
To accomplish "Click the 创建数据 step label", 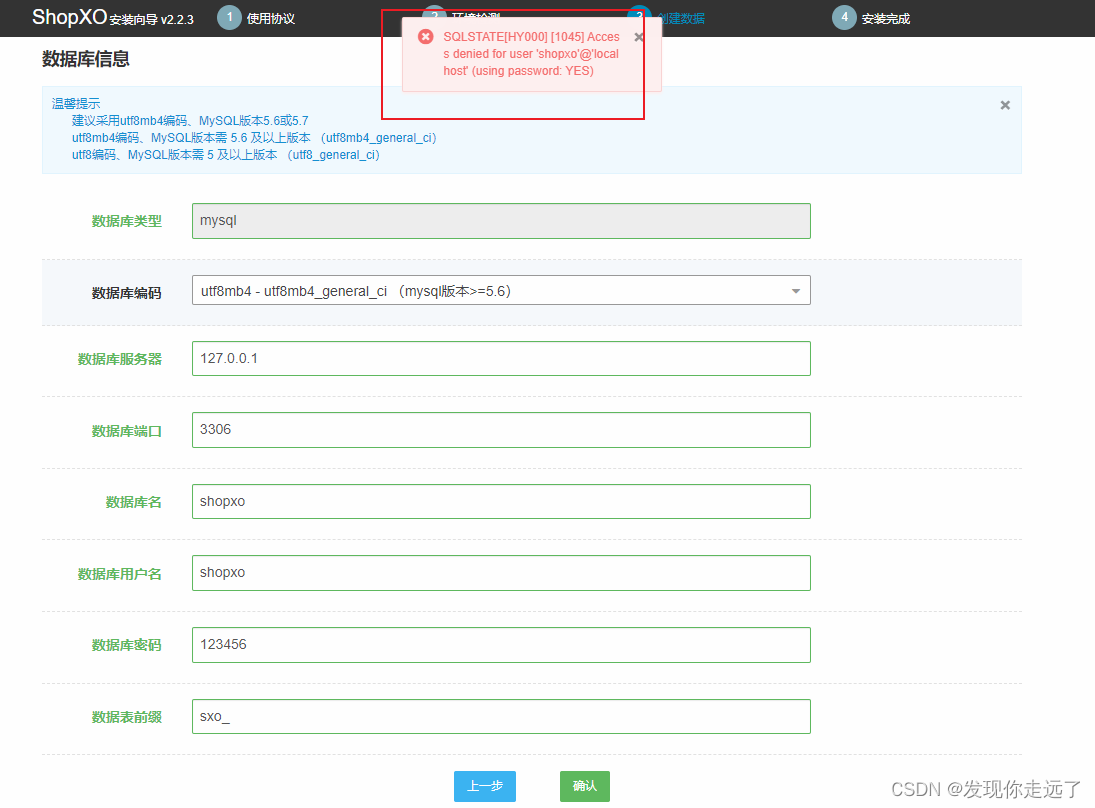I will pyautogui.click(x=681, y=19).
